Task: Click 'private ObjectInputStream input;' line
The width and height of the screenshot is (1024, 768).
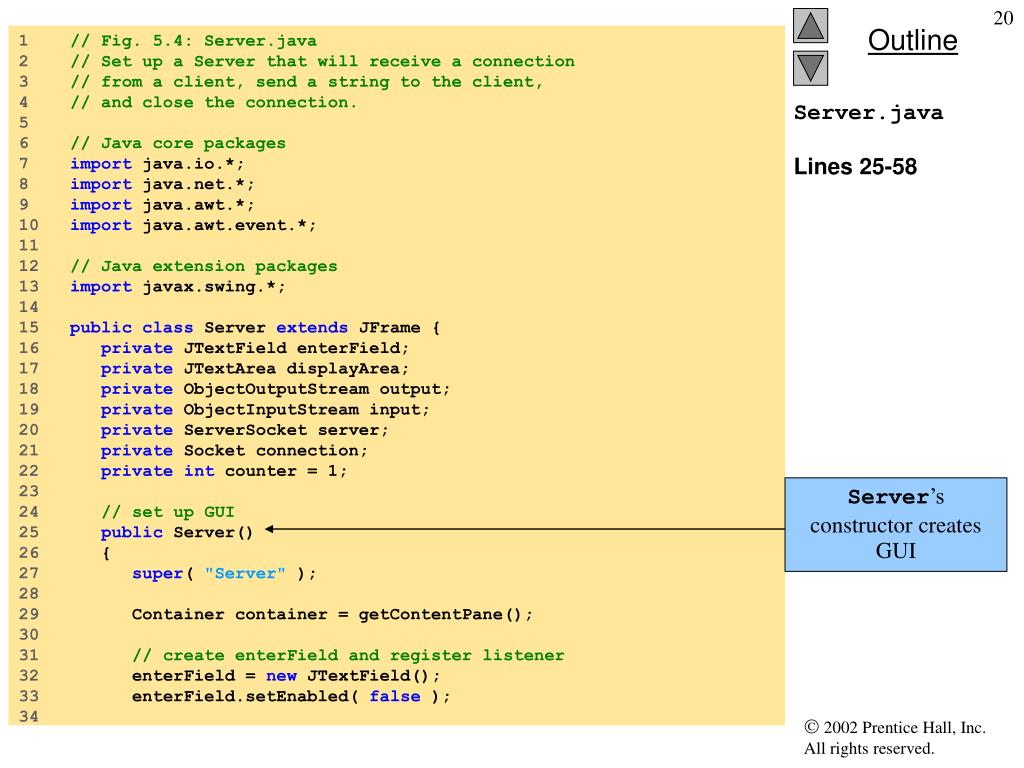Action: pos(265,409)
